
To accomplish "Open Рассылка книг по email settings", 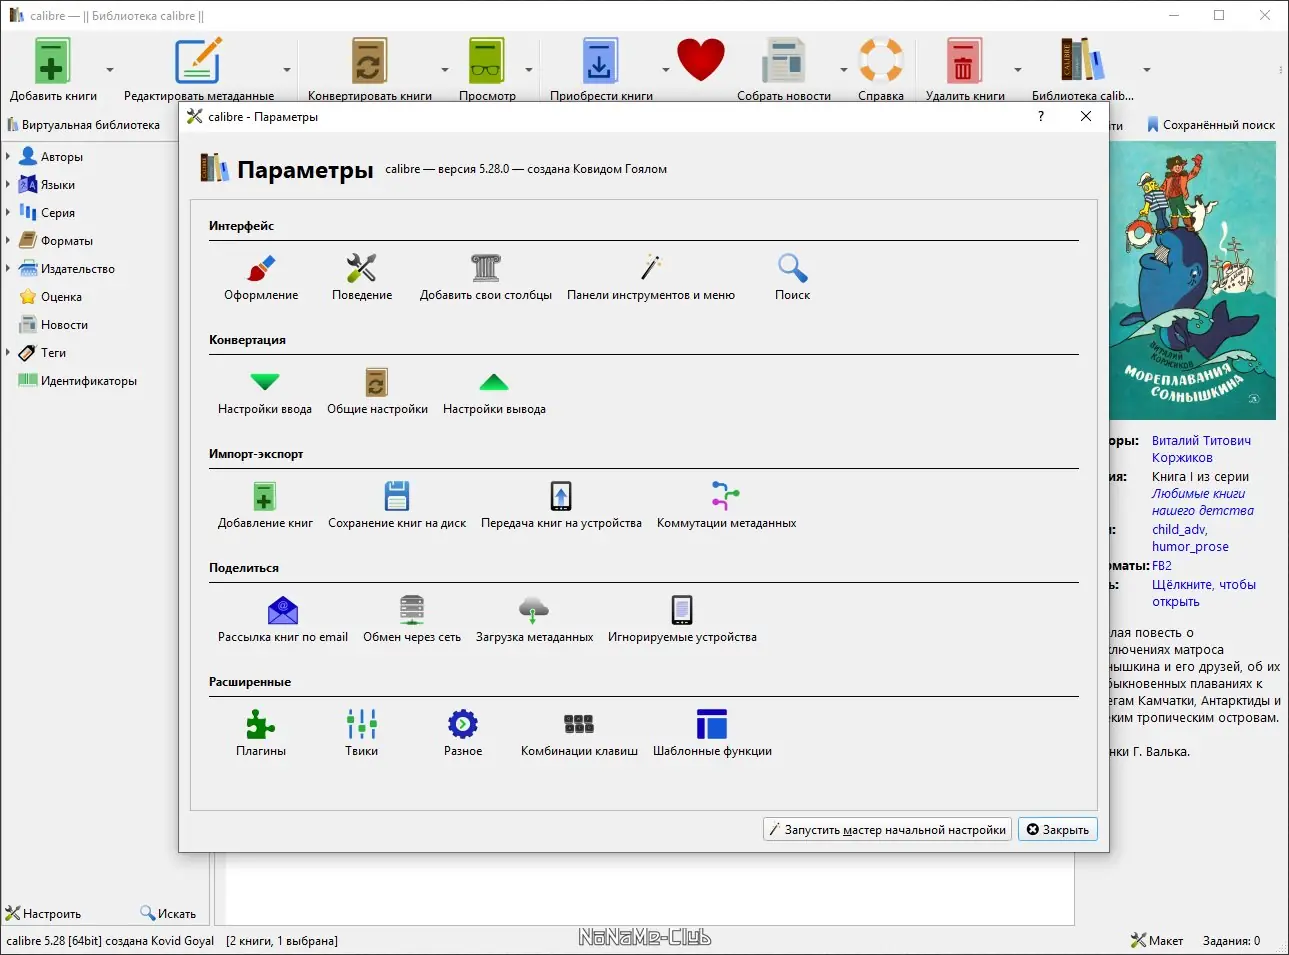I will (283, 619).
